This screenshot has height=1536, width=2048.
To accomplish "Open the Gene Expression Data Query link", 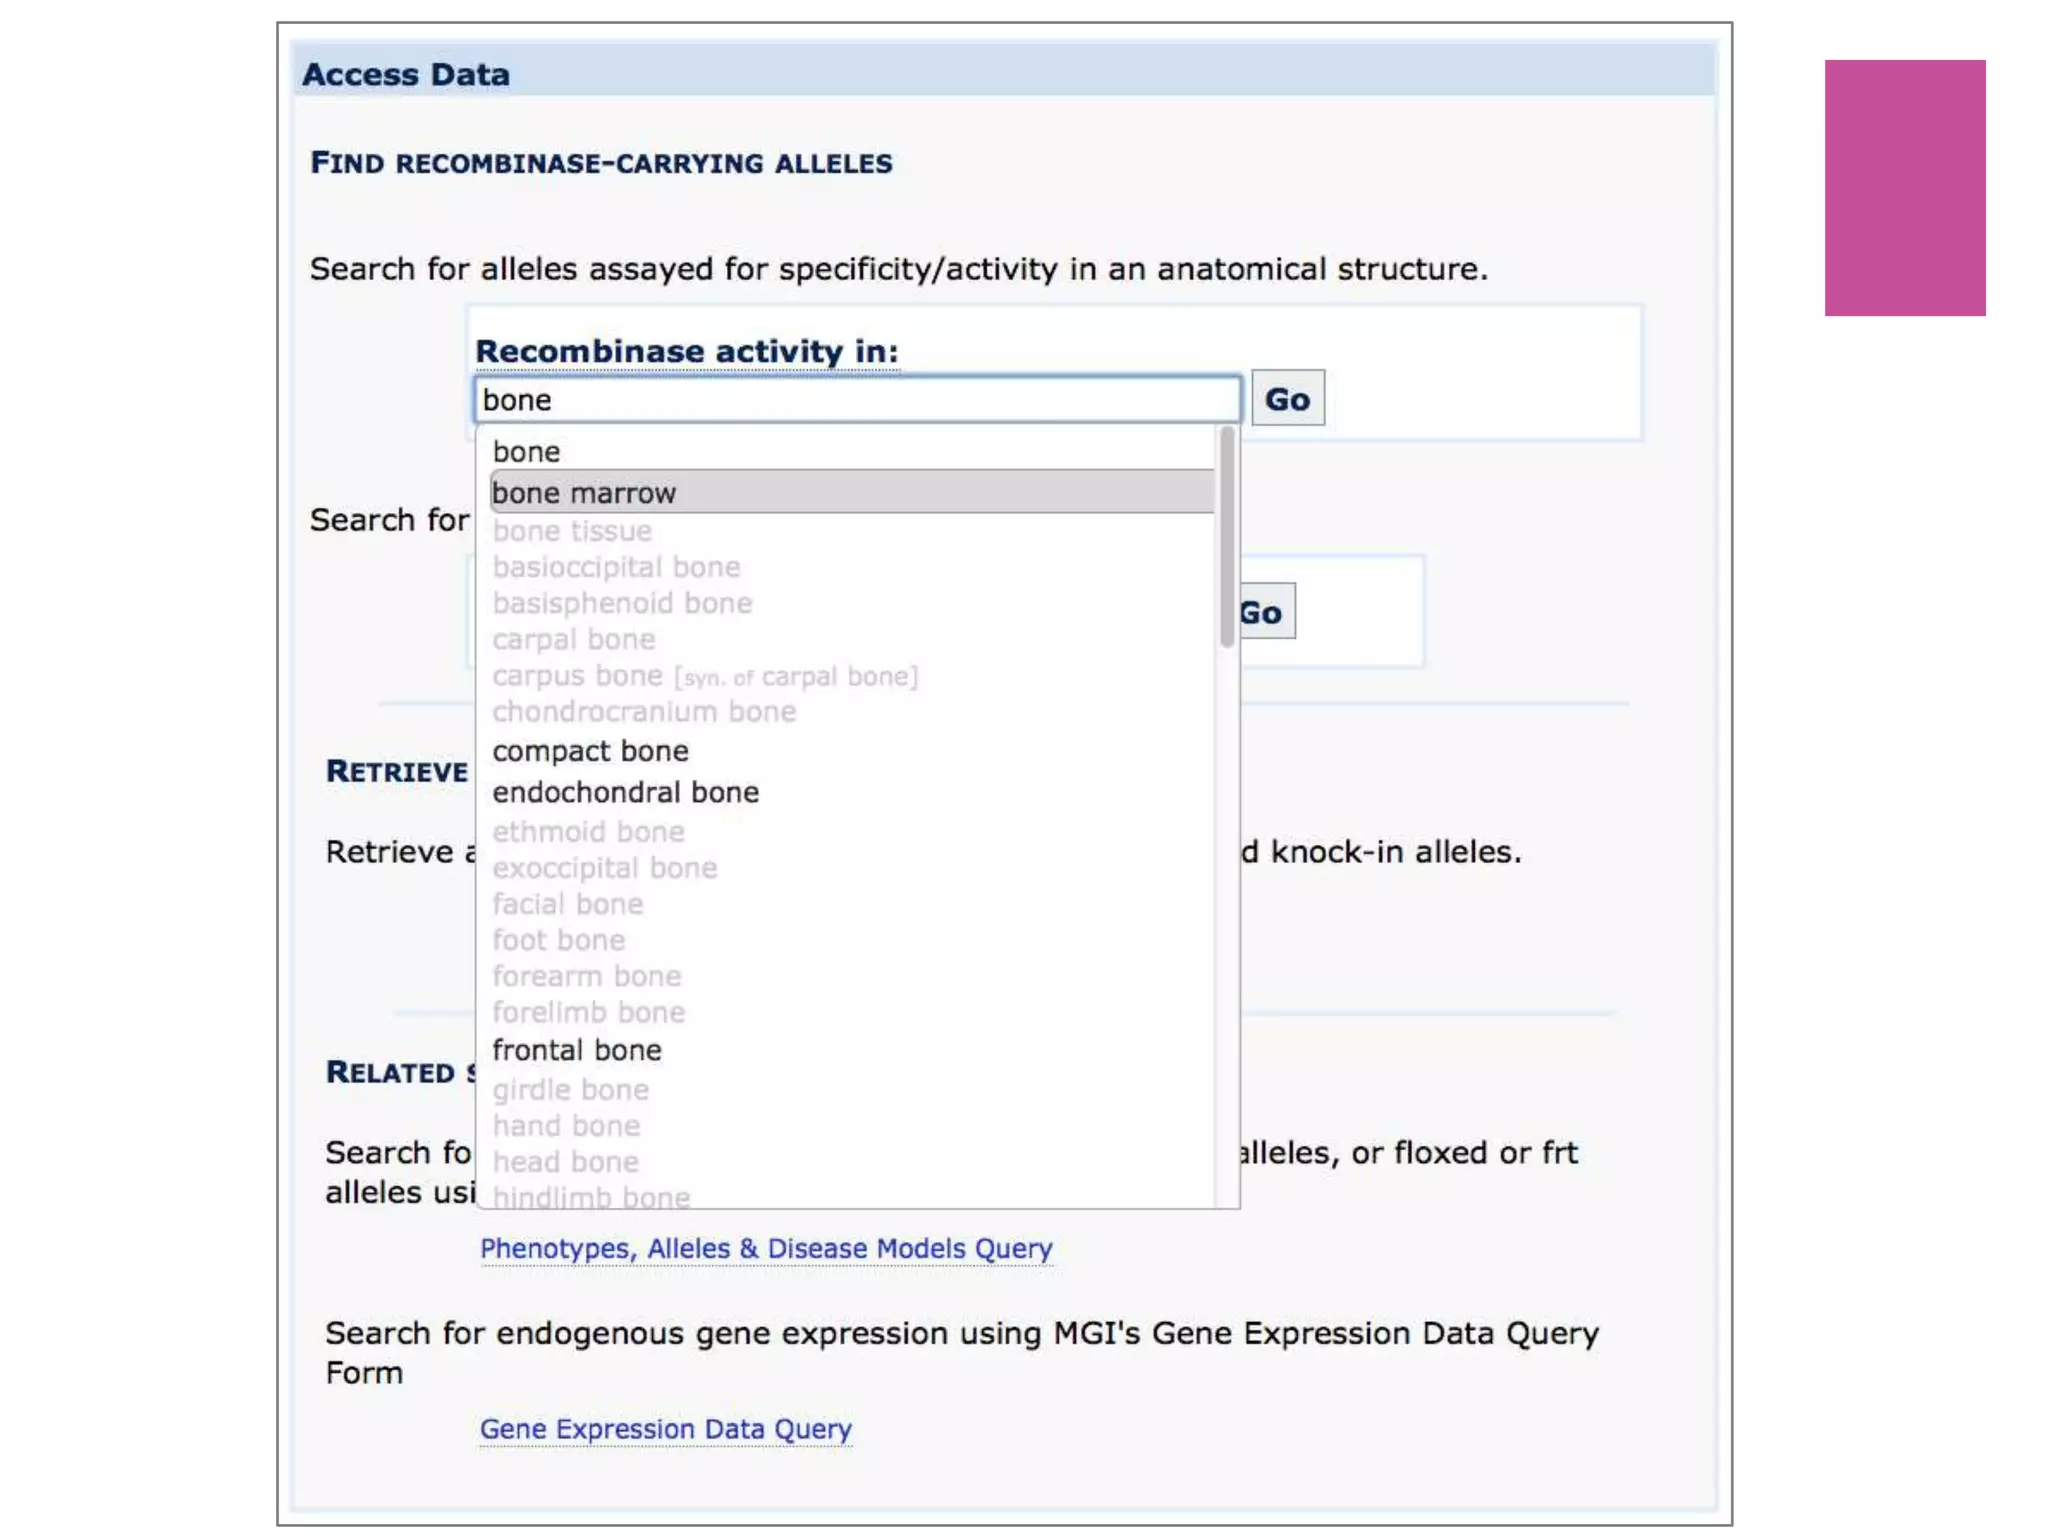I will [x=665, y=1429].
